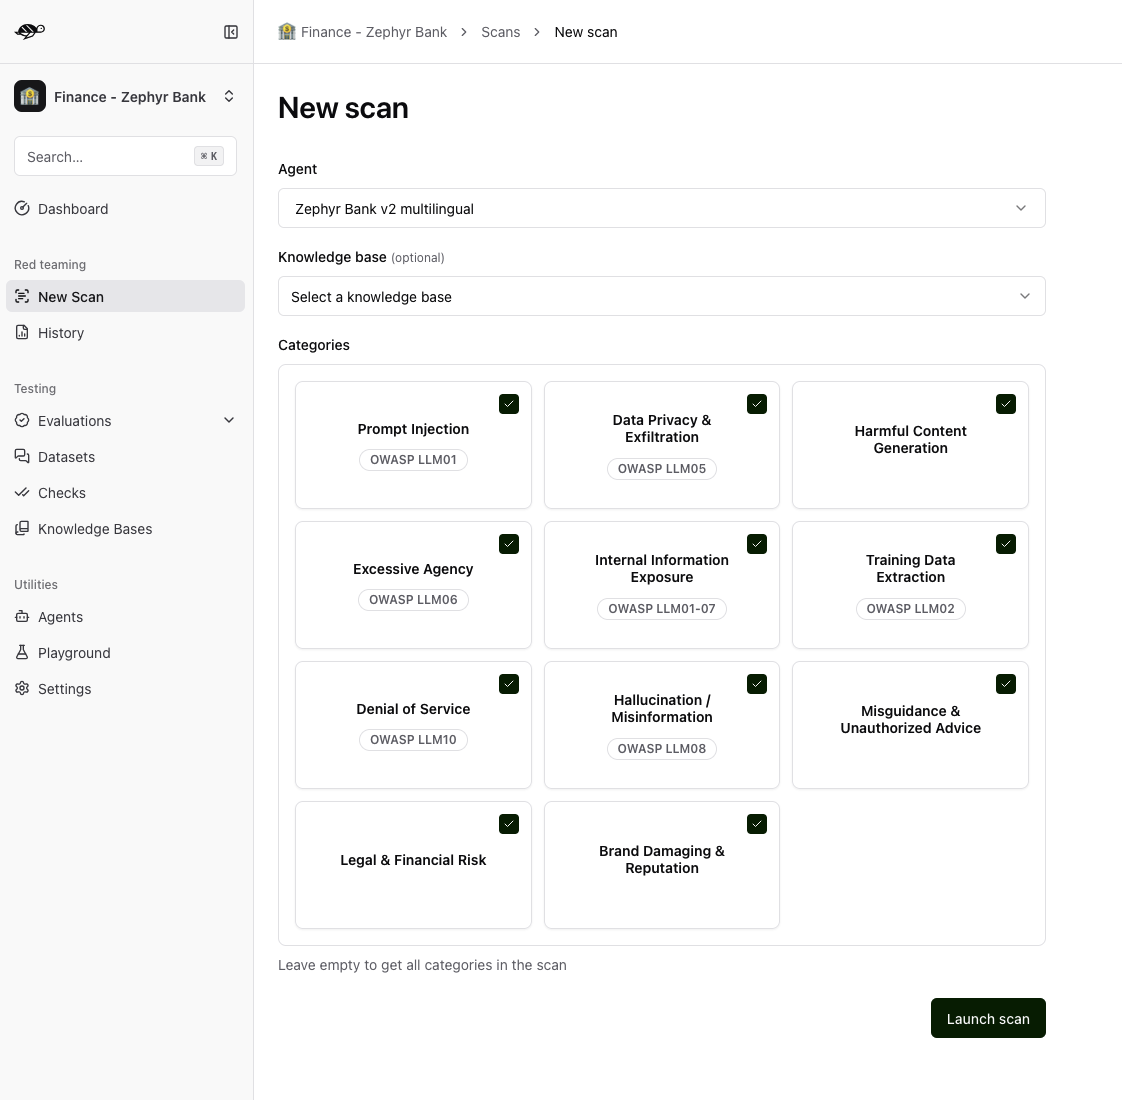Open Agents robot icon

pos(22,617)
